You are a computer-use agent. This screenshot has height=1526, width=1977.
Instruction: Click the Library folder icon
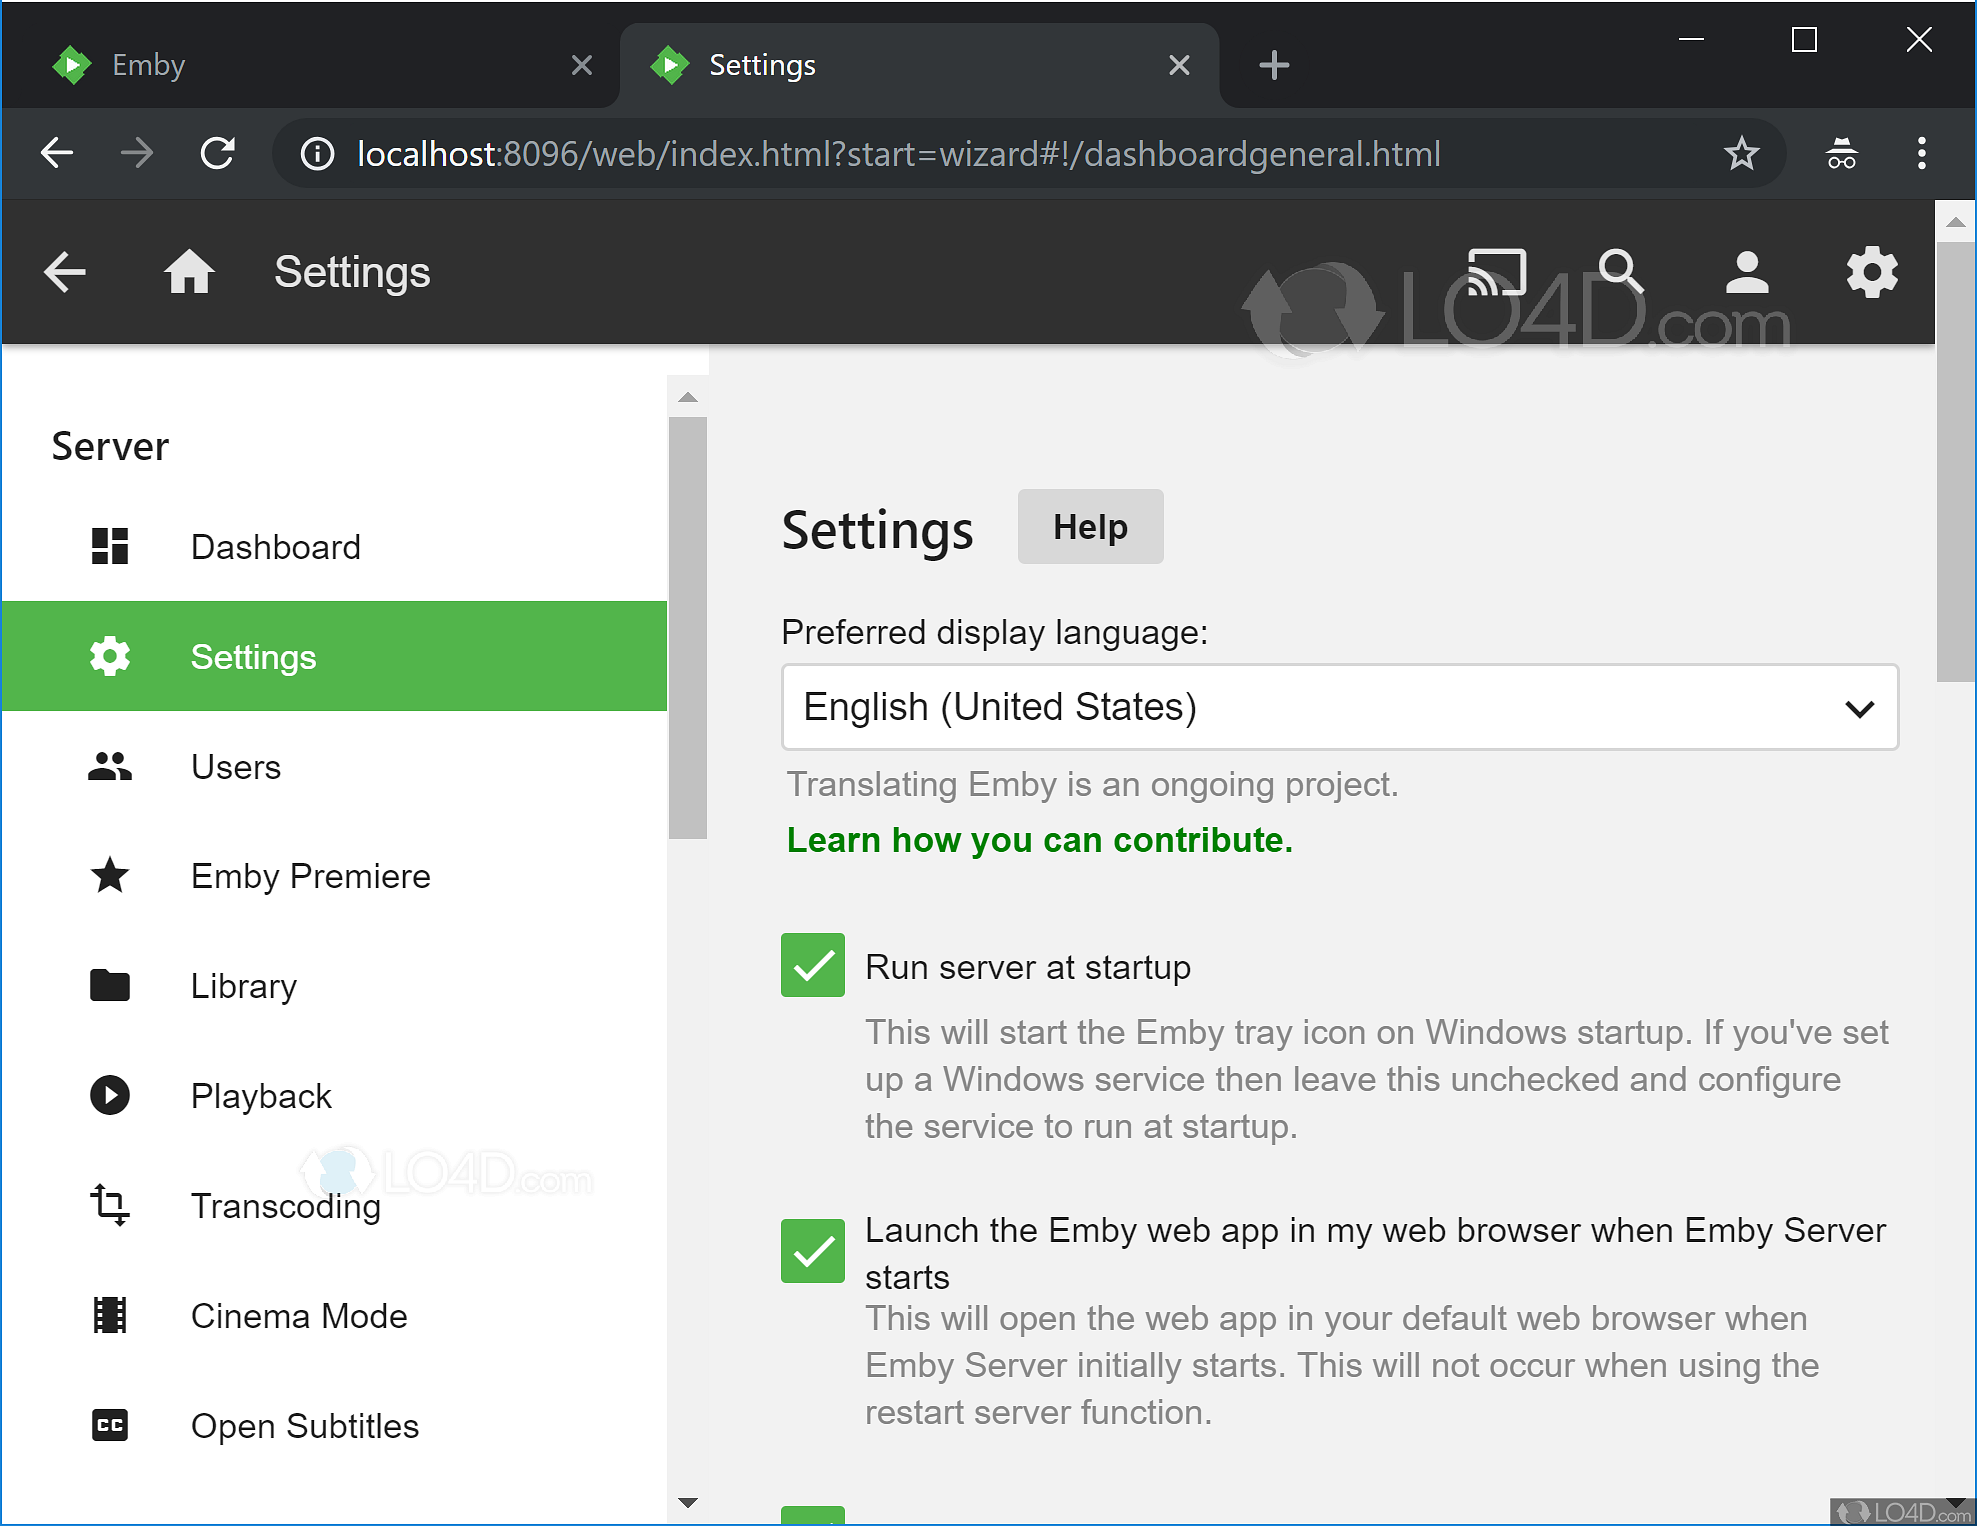[109, 985]
